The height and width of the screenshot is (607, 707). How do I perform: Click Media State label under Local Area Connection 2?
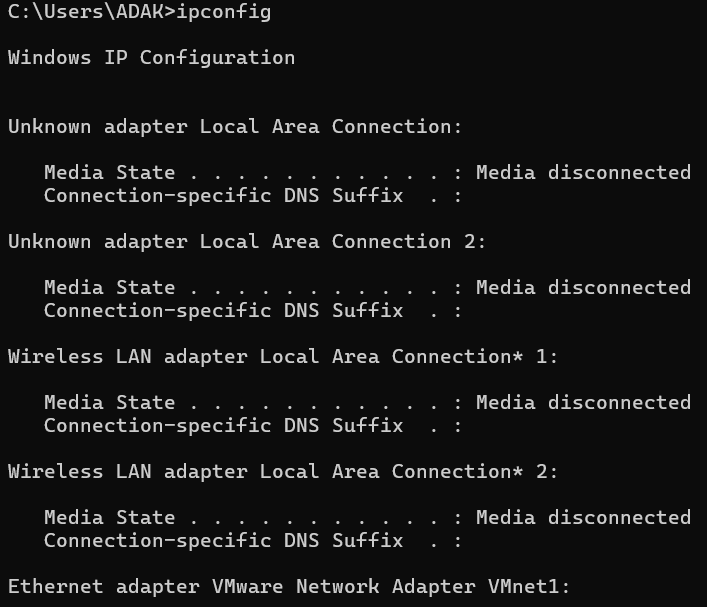(x=110, y=288)
